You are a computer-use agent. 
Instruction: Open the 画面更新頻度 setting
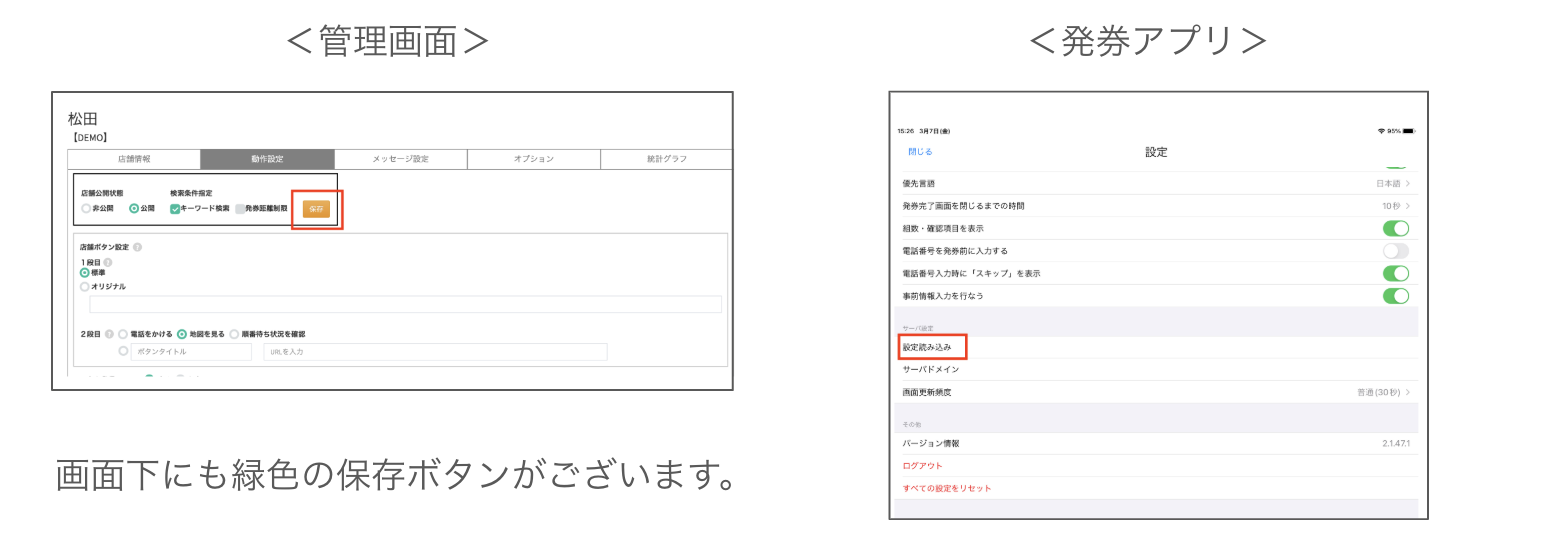(1155, 392)
